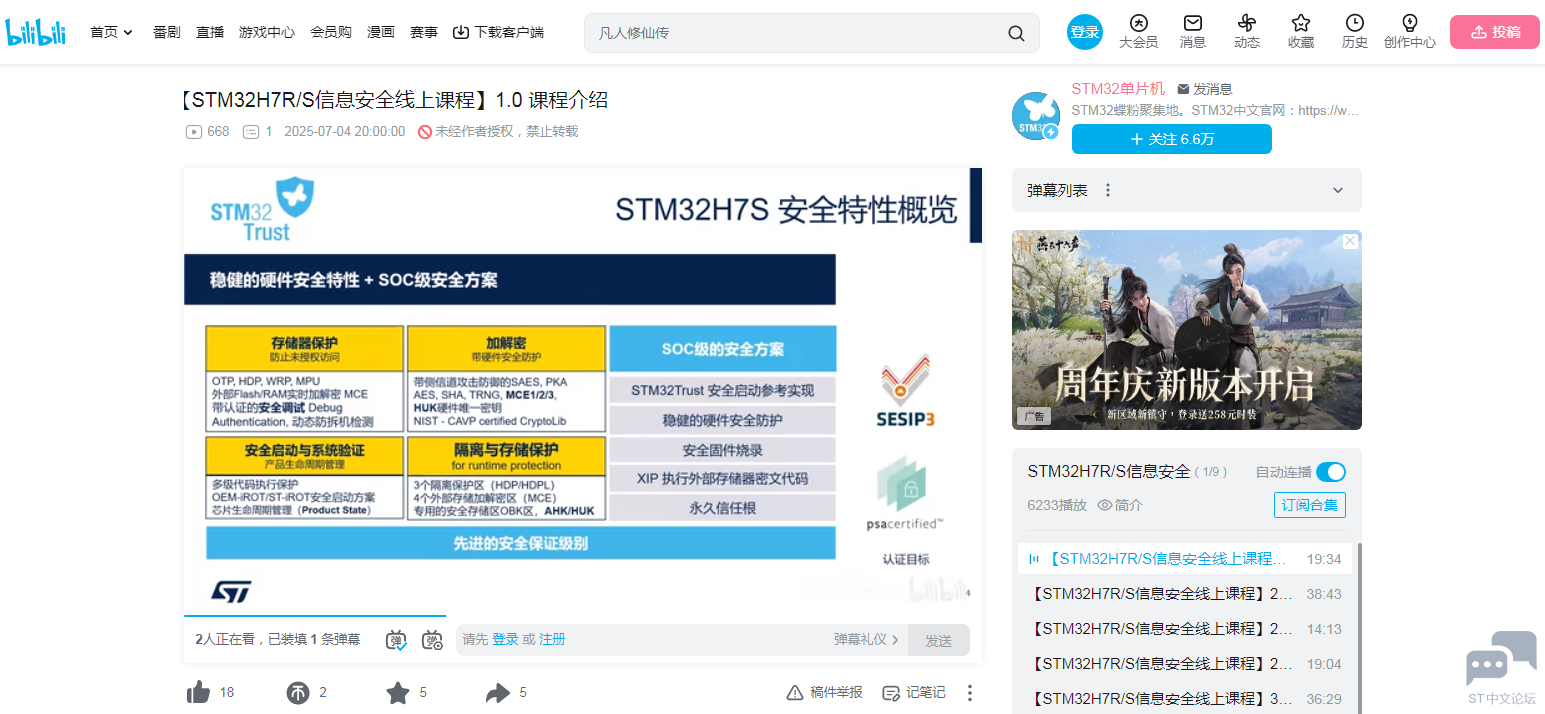
Task: Click the video progress bar
Action: tap(582, 616)
